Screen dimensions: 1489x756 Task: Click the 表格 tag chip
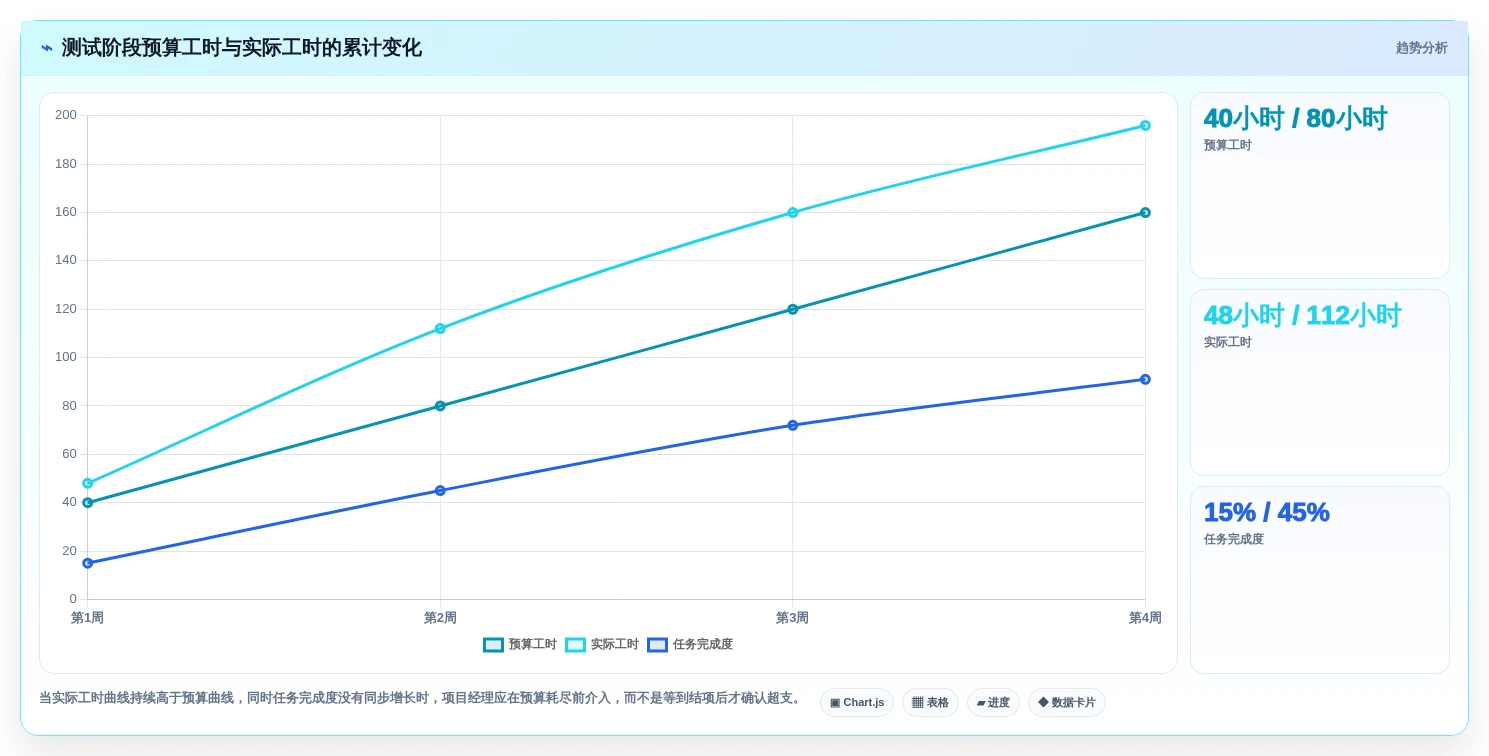pos(930,703)
